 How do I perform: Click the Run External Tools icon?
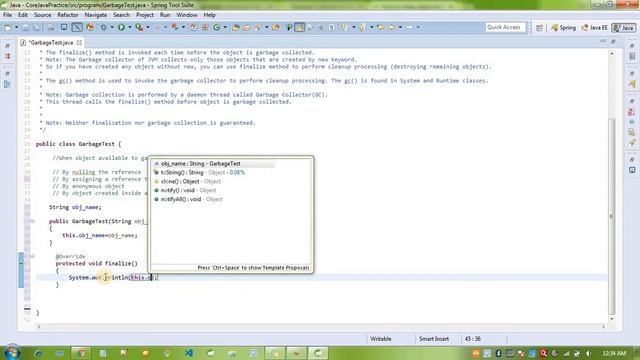point(139,27)
